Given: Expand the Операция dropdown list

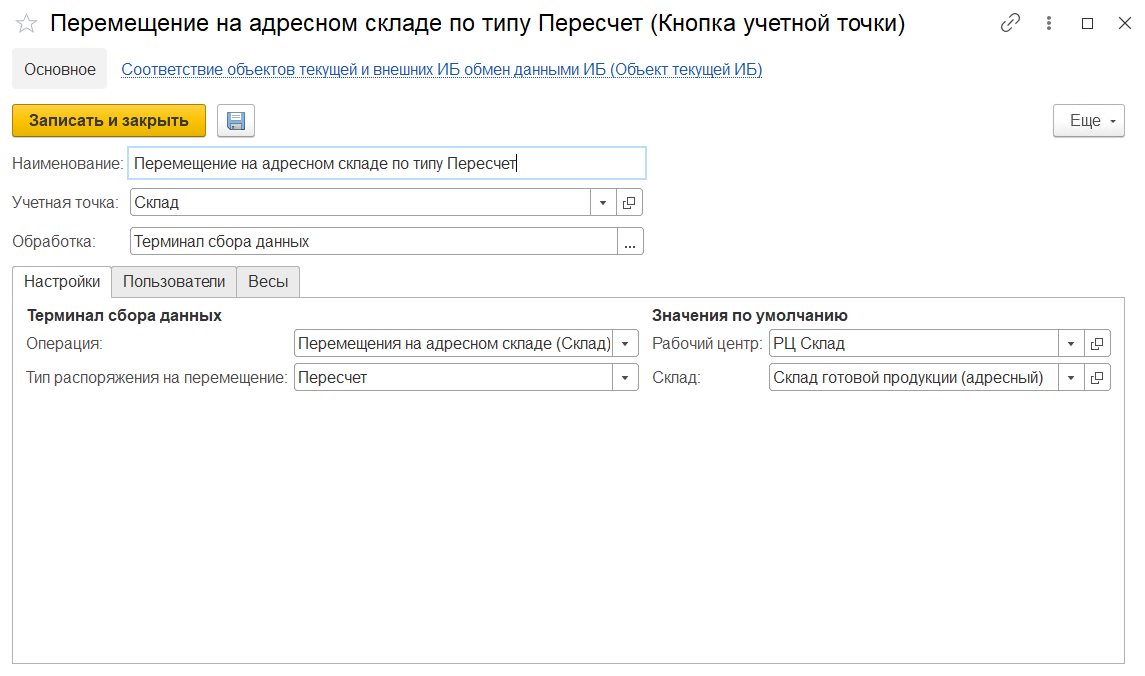Looking at the screenshot, I should (x=625, y=344).
